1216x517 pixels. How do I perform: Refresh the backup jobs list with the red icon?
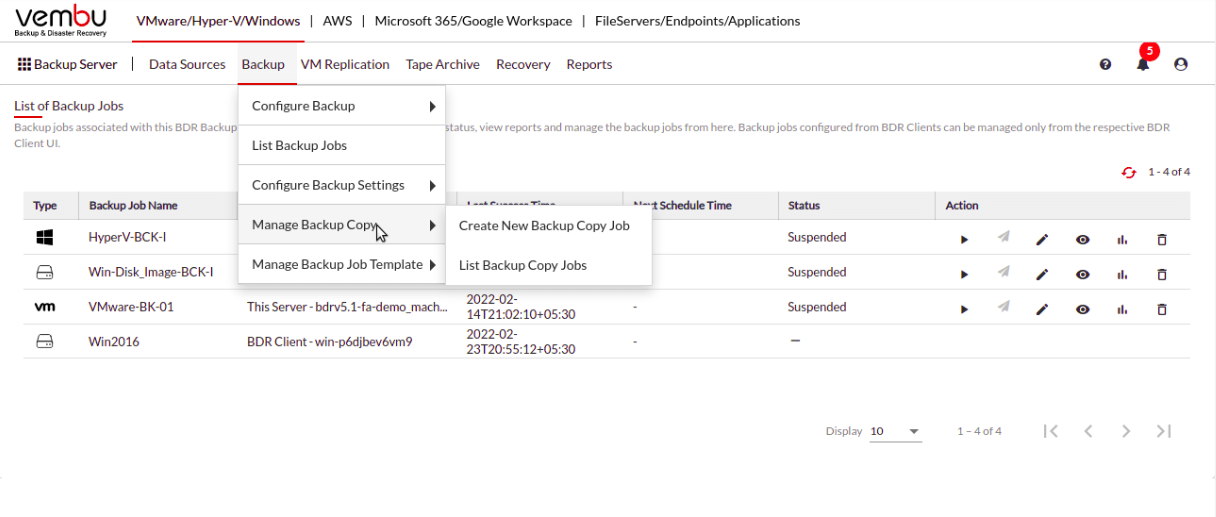click(x=1129, y=172)
